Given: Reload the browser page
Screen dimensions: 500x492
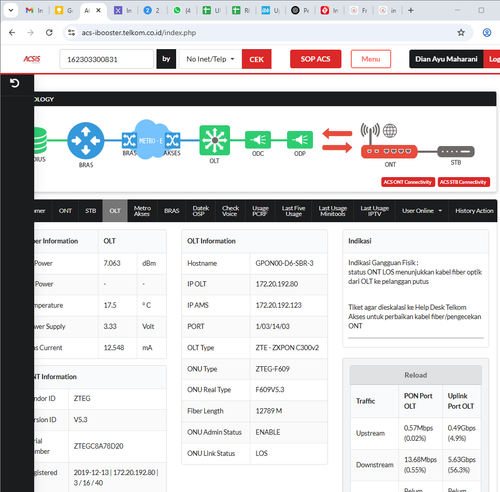Looking at the screenshot, I should click(x=49, y=33).
